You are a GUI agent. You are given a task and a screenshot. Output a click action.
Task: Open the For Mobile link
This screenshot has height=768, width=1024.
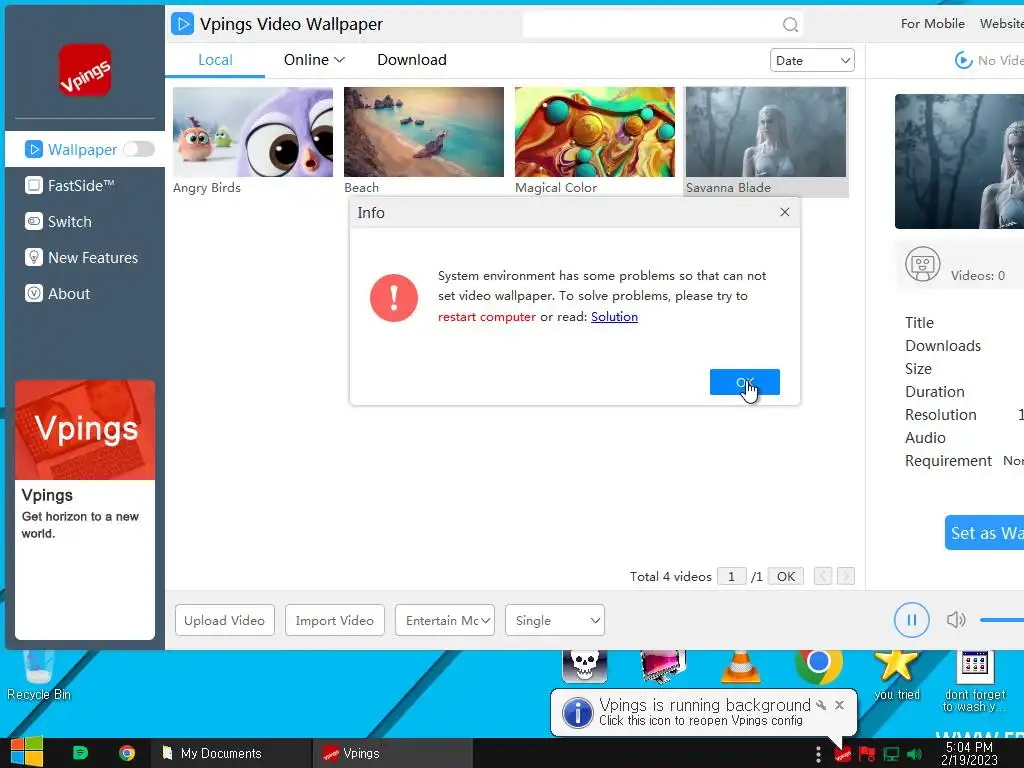coord(933,24)
